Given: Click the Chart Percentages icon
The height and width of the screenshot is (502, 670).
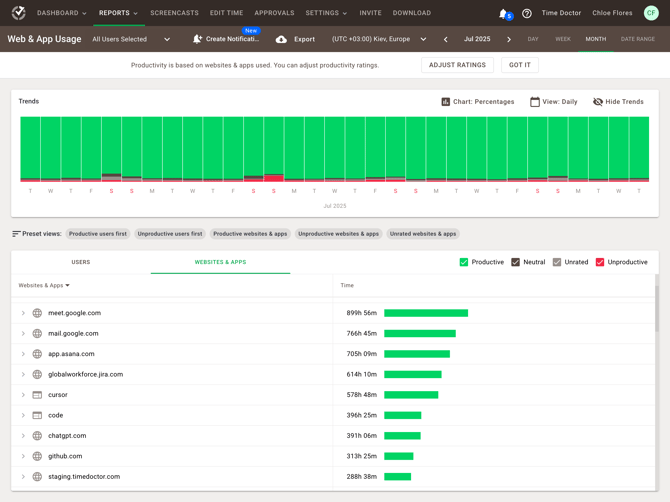Looking at the screenshot, I should click(x=446, y=102).
